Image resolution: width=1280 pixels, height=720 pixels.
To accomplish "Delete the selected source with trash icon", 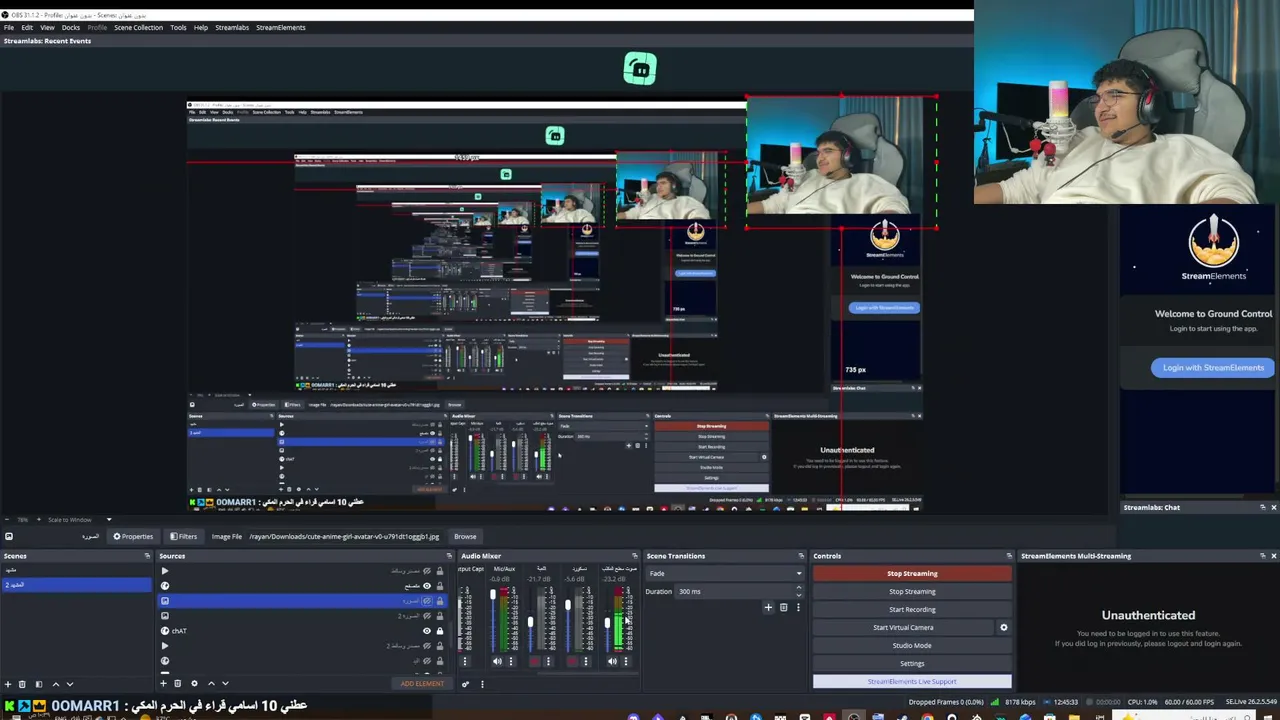I will pos(178,684).
